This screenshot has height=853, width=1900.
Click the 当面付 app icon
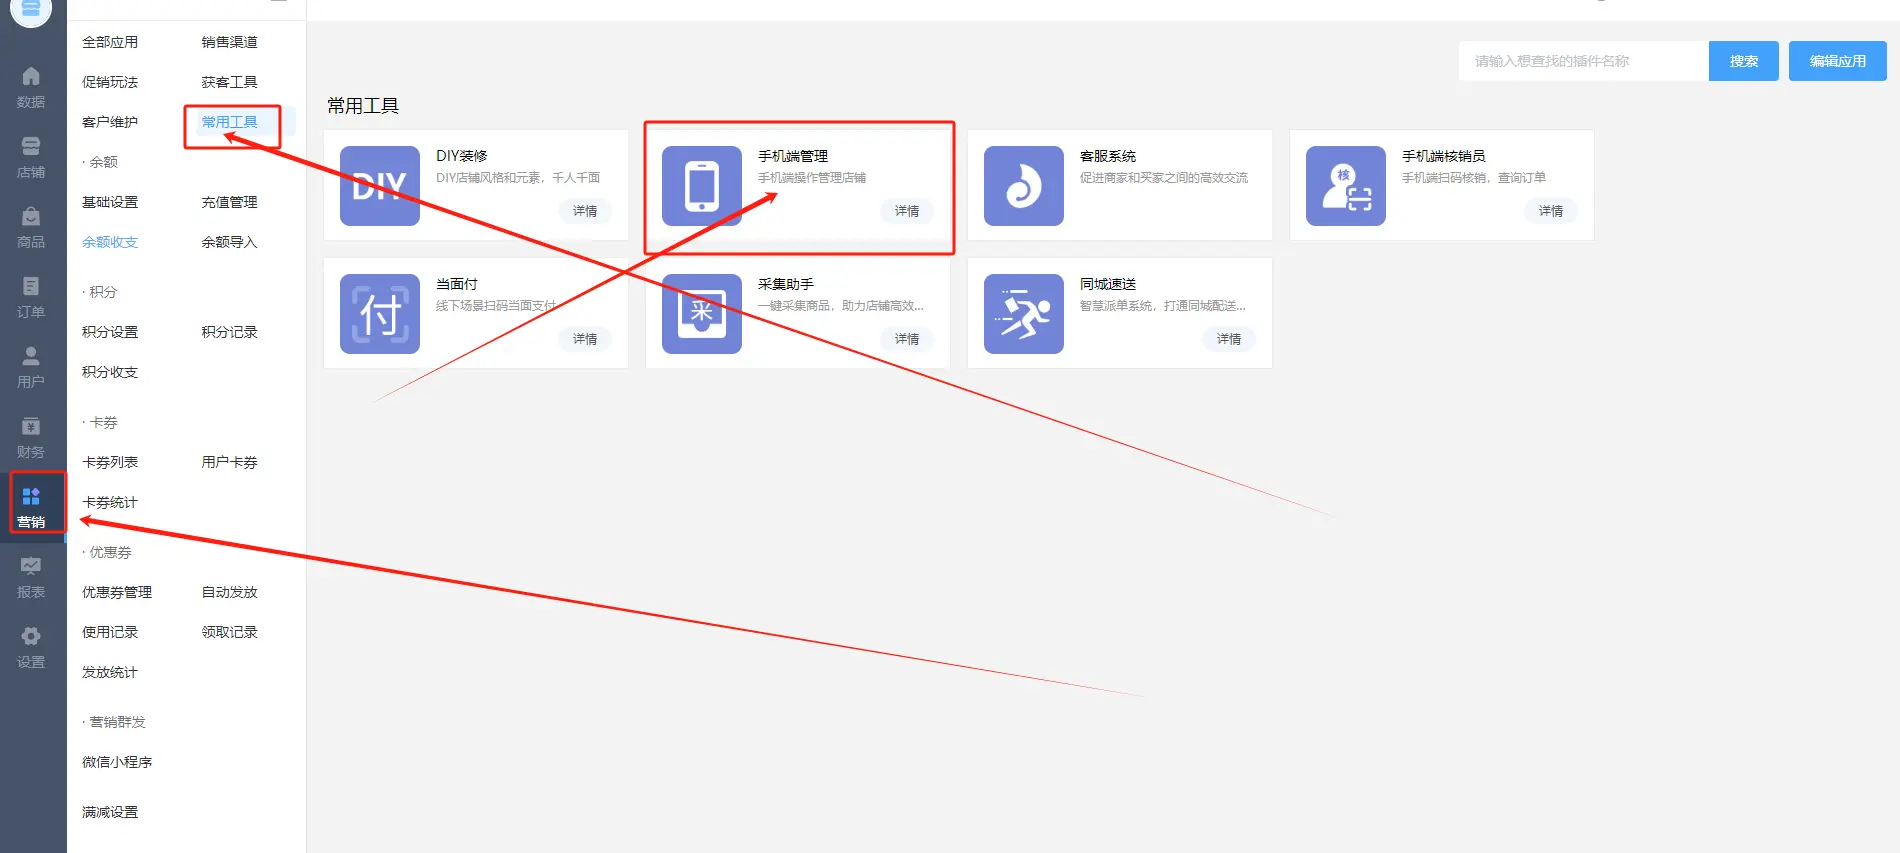point(380,314)
